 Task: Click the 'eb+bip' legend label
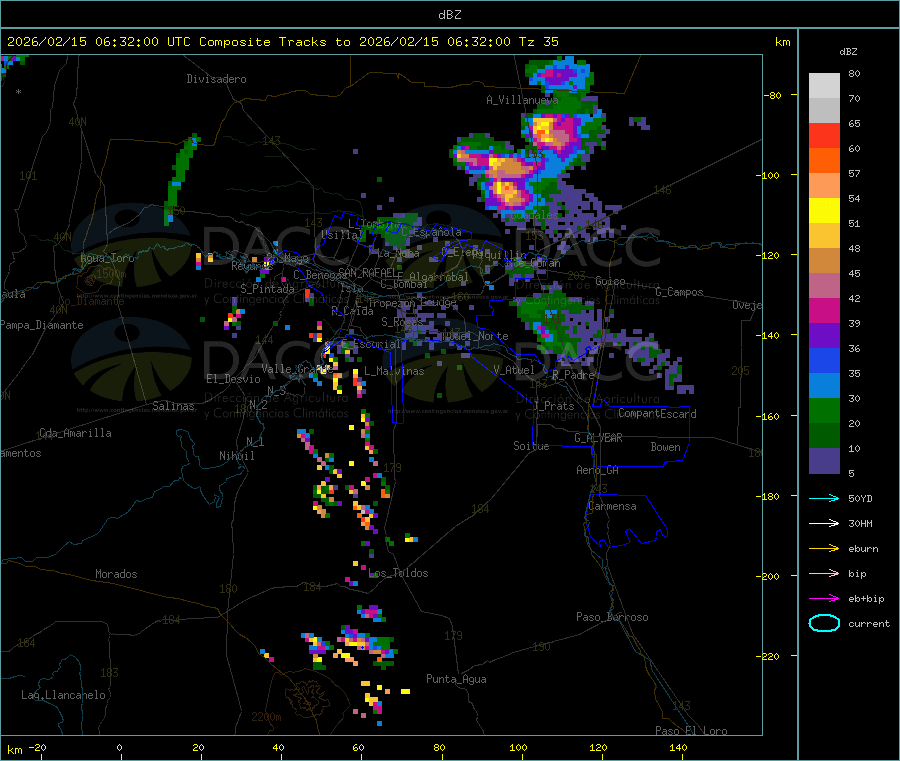pos(866,599)
